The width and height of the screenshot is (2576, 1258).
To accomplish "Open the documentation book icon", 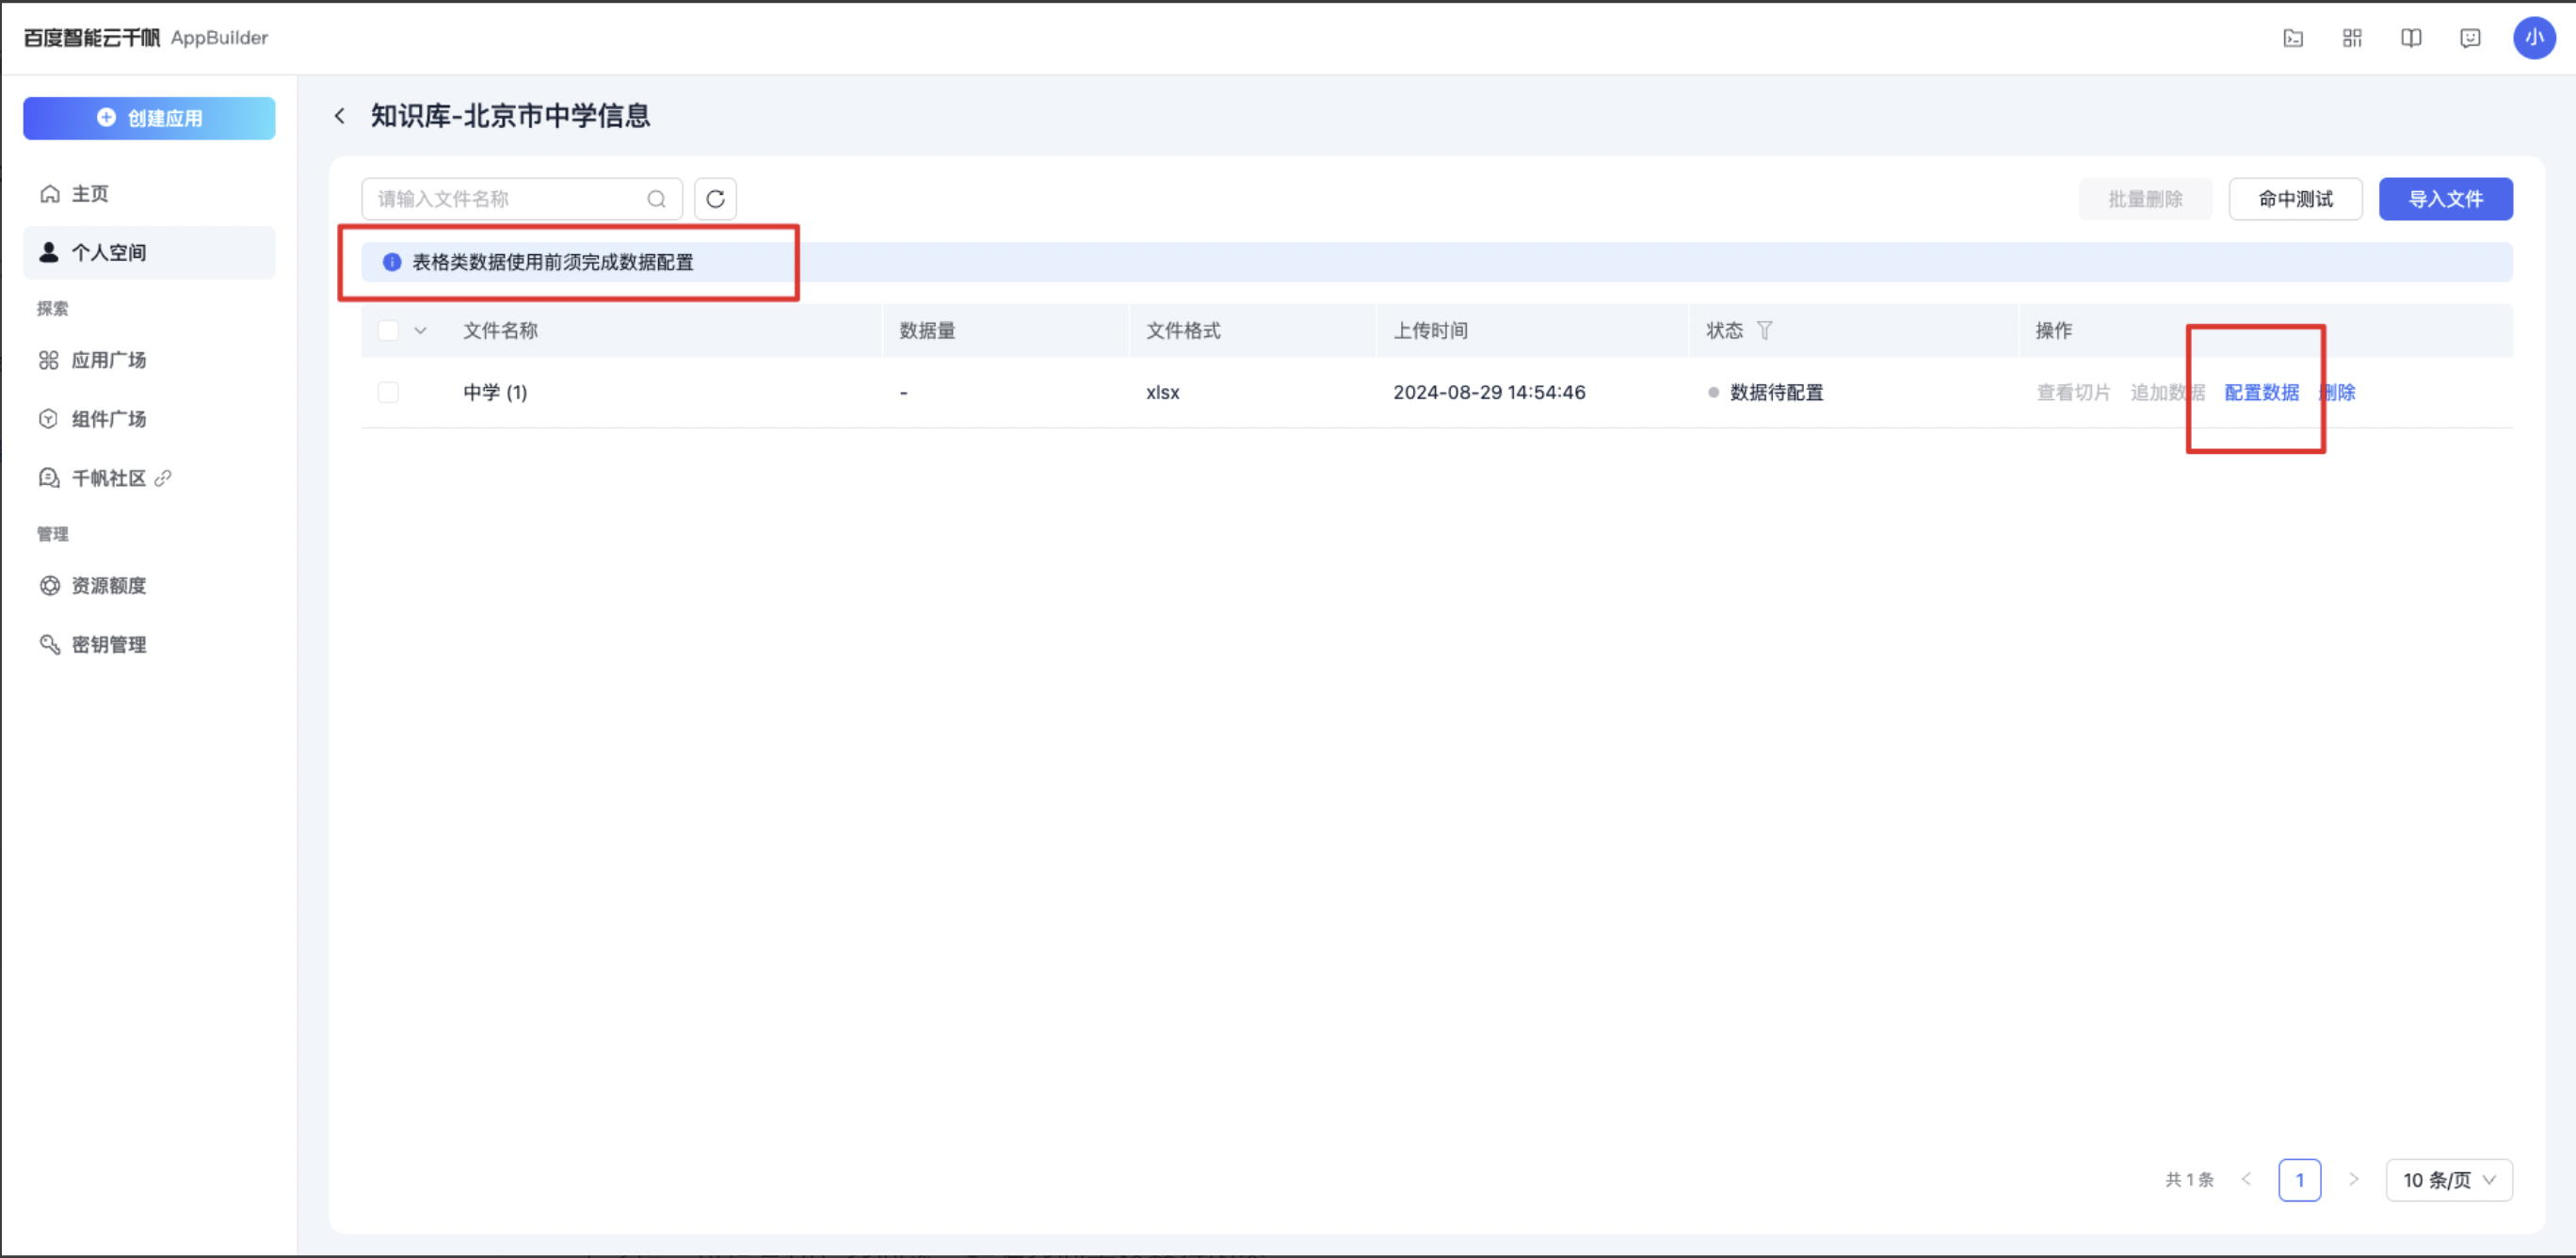I will [2411, 38].
